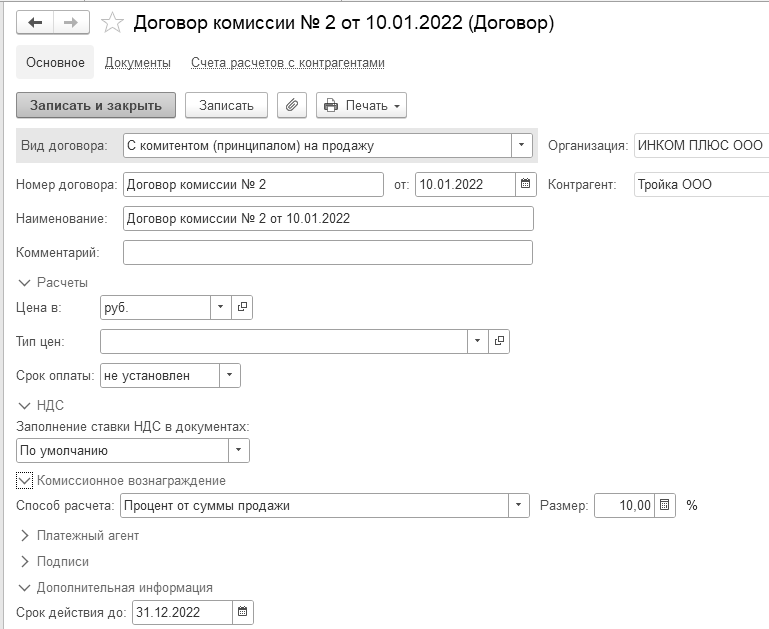Open the Печать print menu button
The width and height of the screenshot is (769, 629).
point(361,105)
